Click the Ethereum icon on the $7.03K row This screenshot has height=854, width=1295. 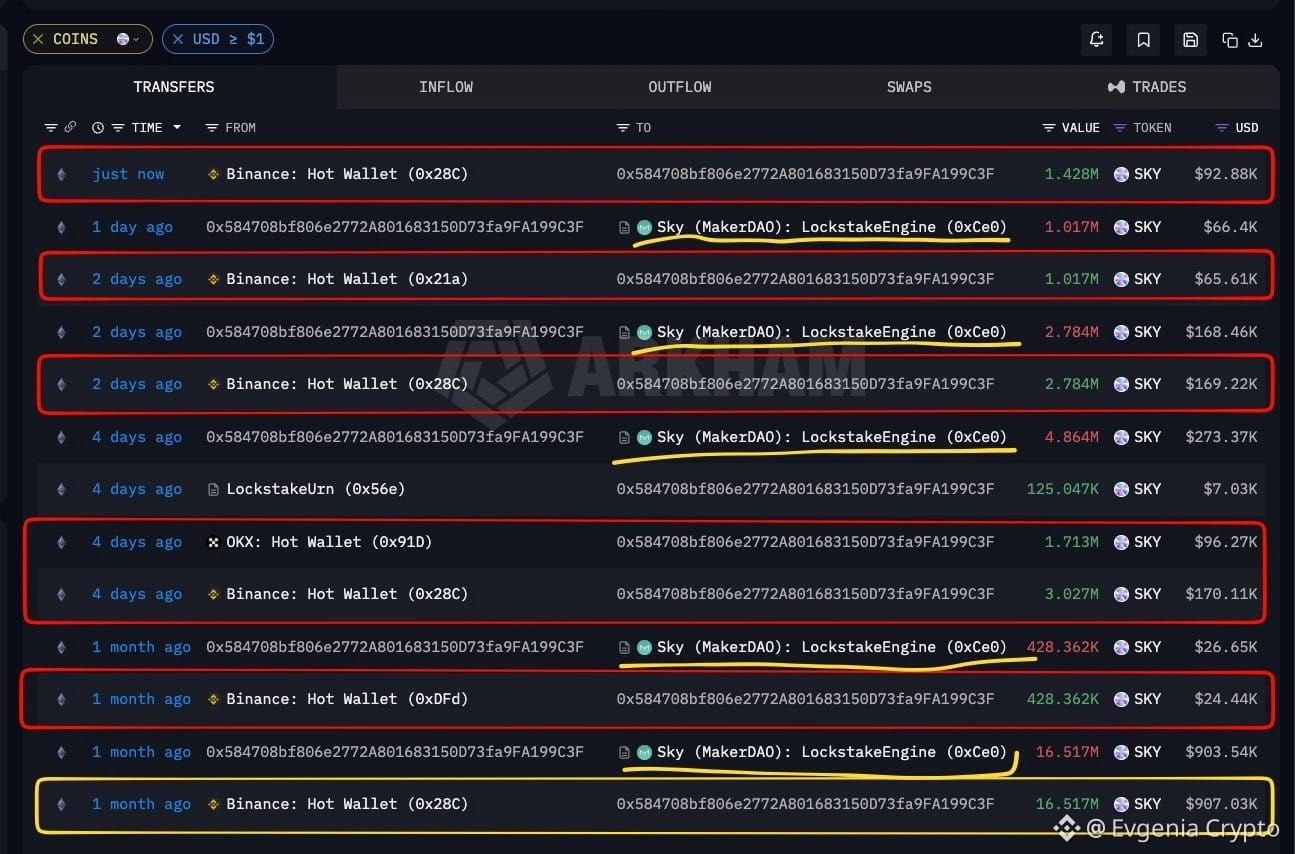(61, 489)
